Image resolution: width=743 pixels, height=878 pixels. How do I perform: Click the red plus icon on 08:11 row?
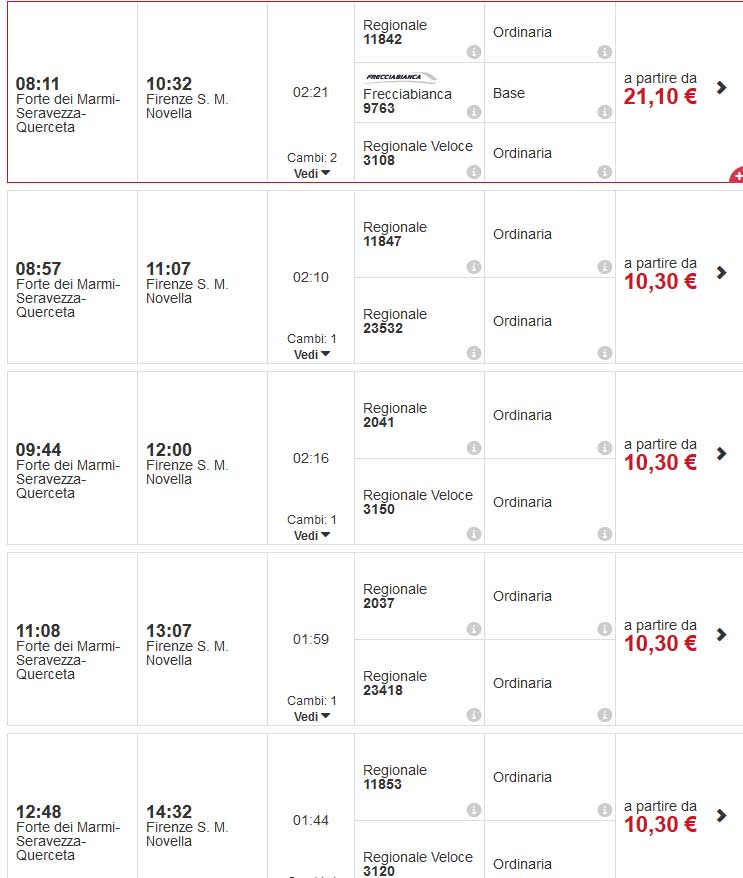[x=737, y=177]
